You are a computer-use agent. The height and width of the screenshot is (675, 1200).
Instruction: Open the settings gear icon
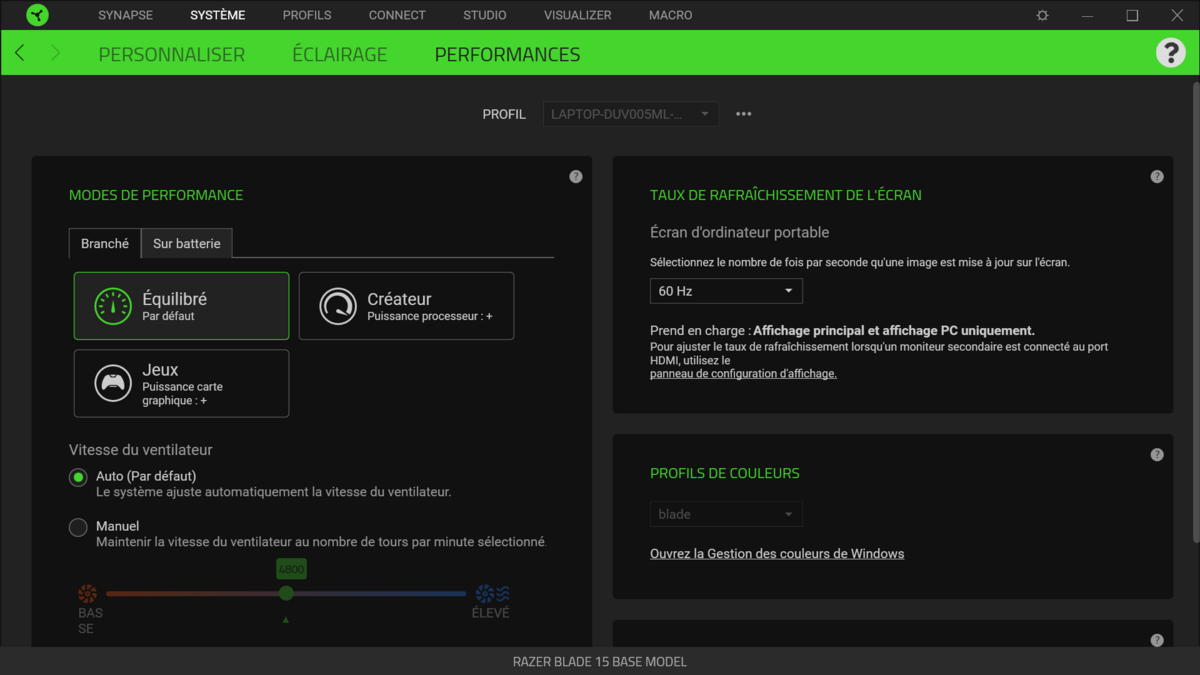coord(1042,15)
